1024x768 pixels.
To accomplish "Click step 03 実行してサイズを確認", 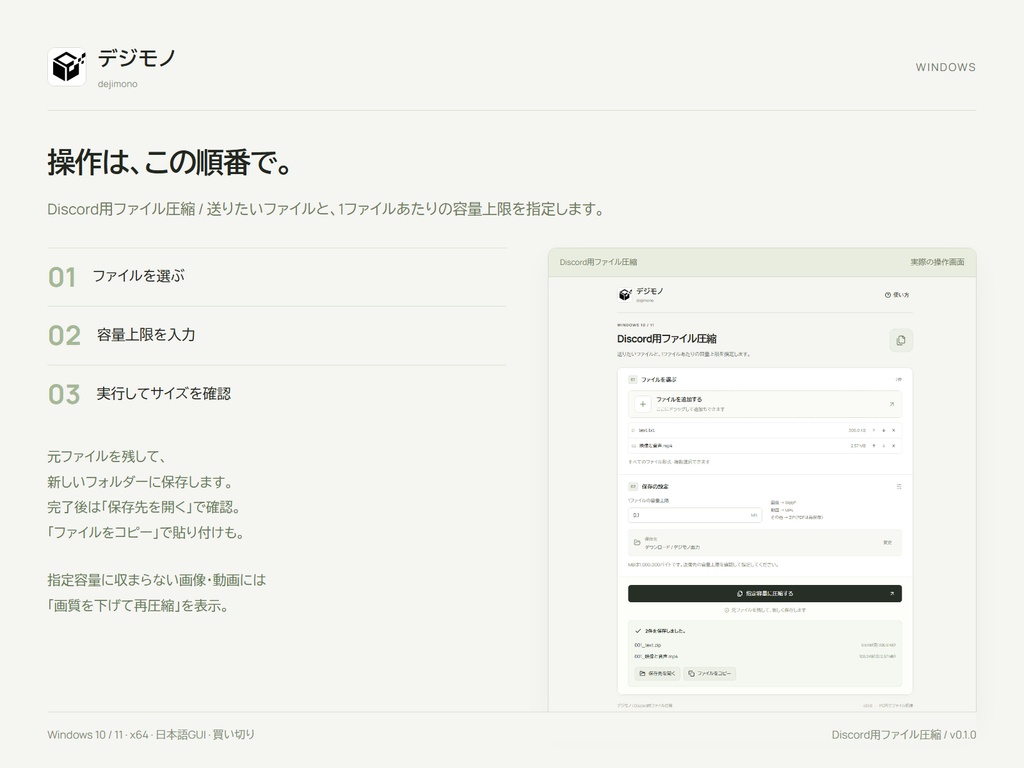I will (x=276, y=394).
